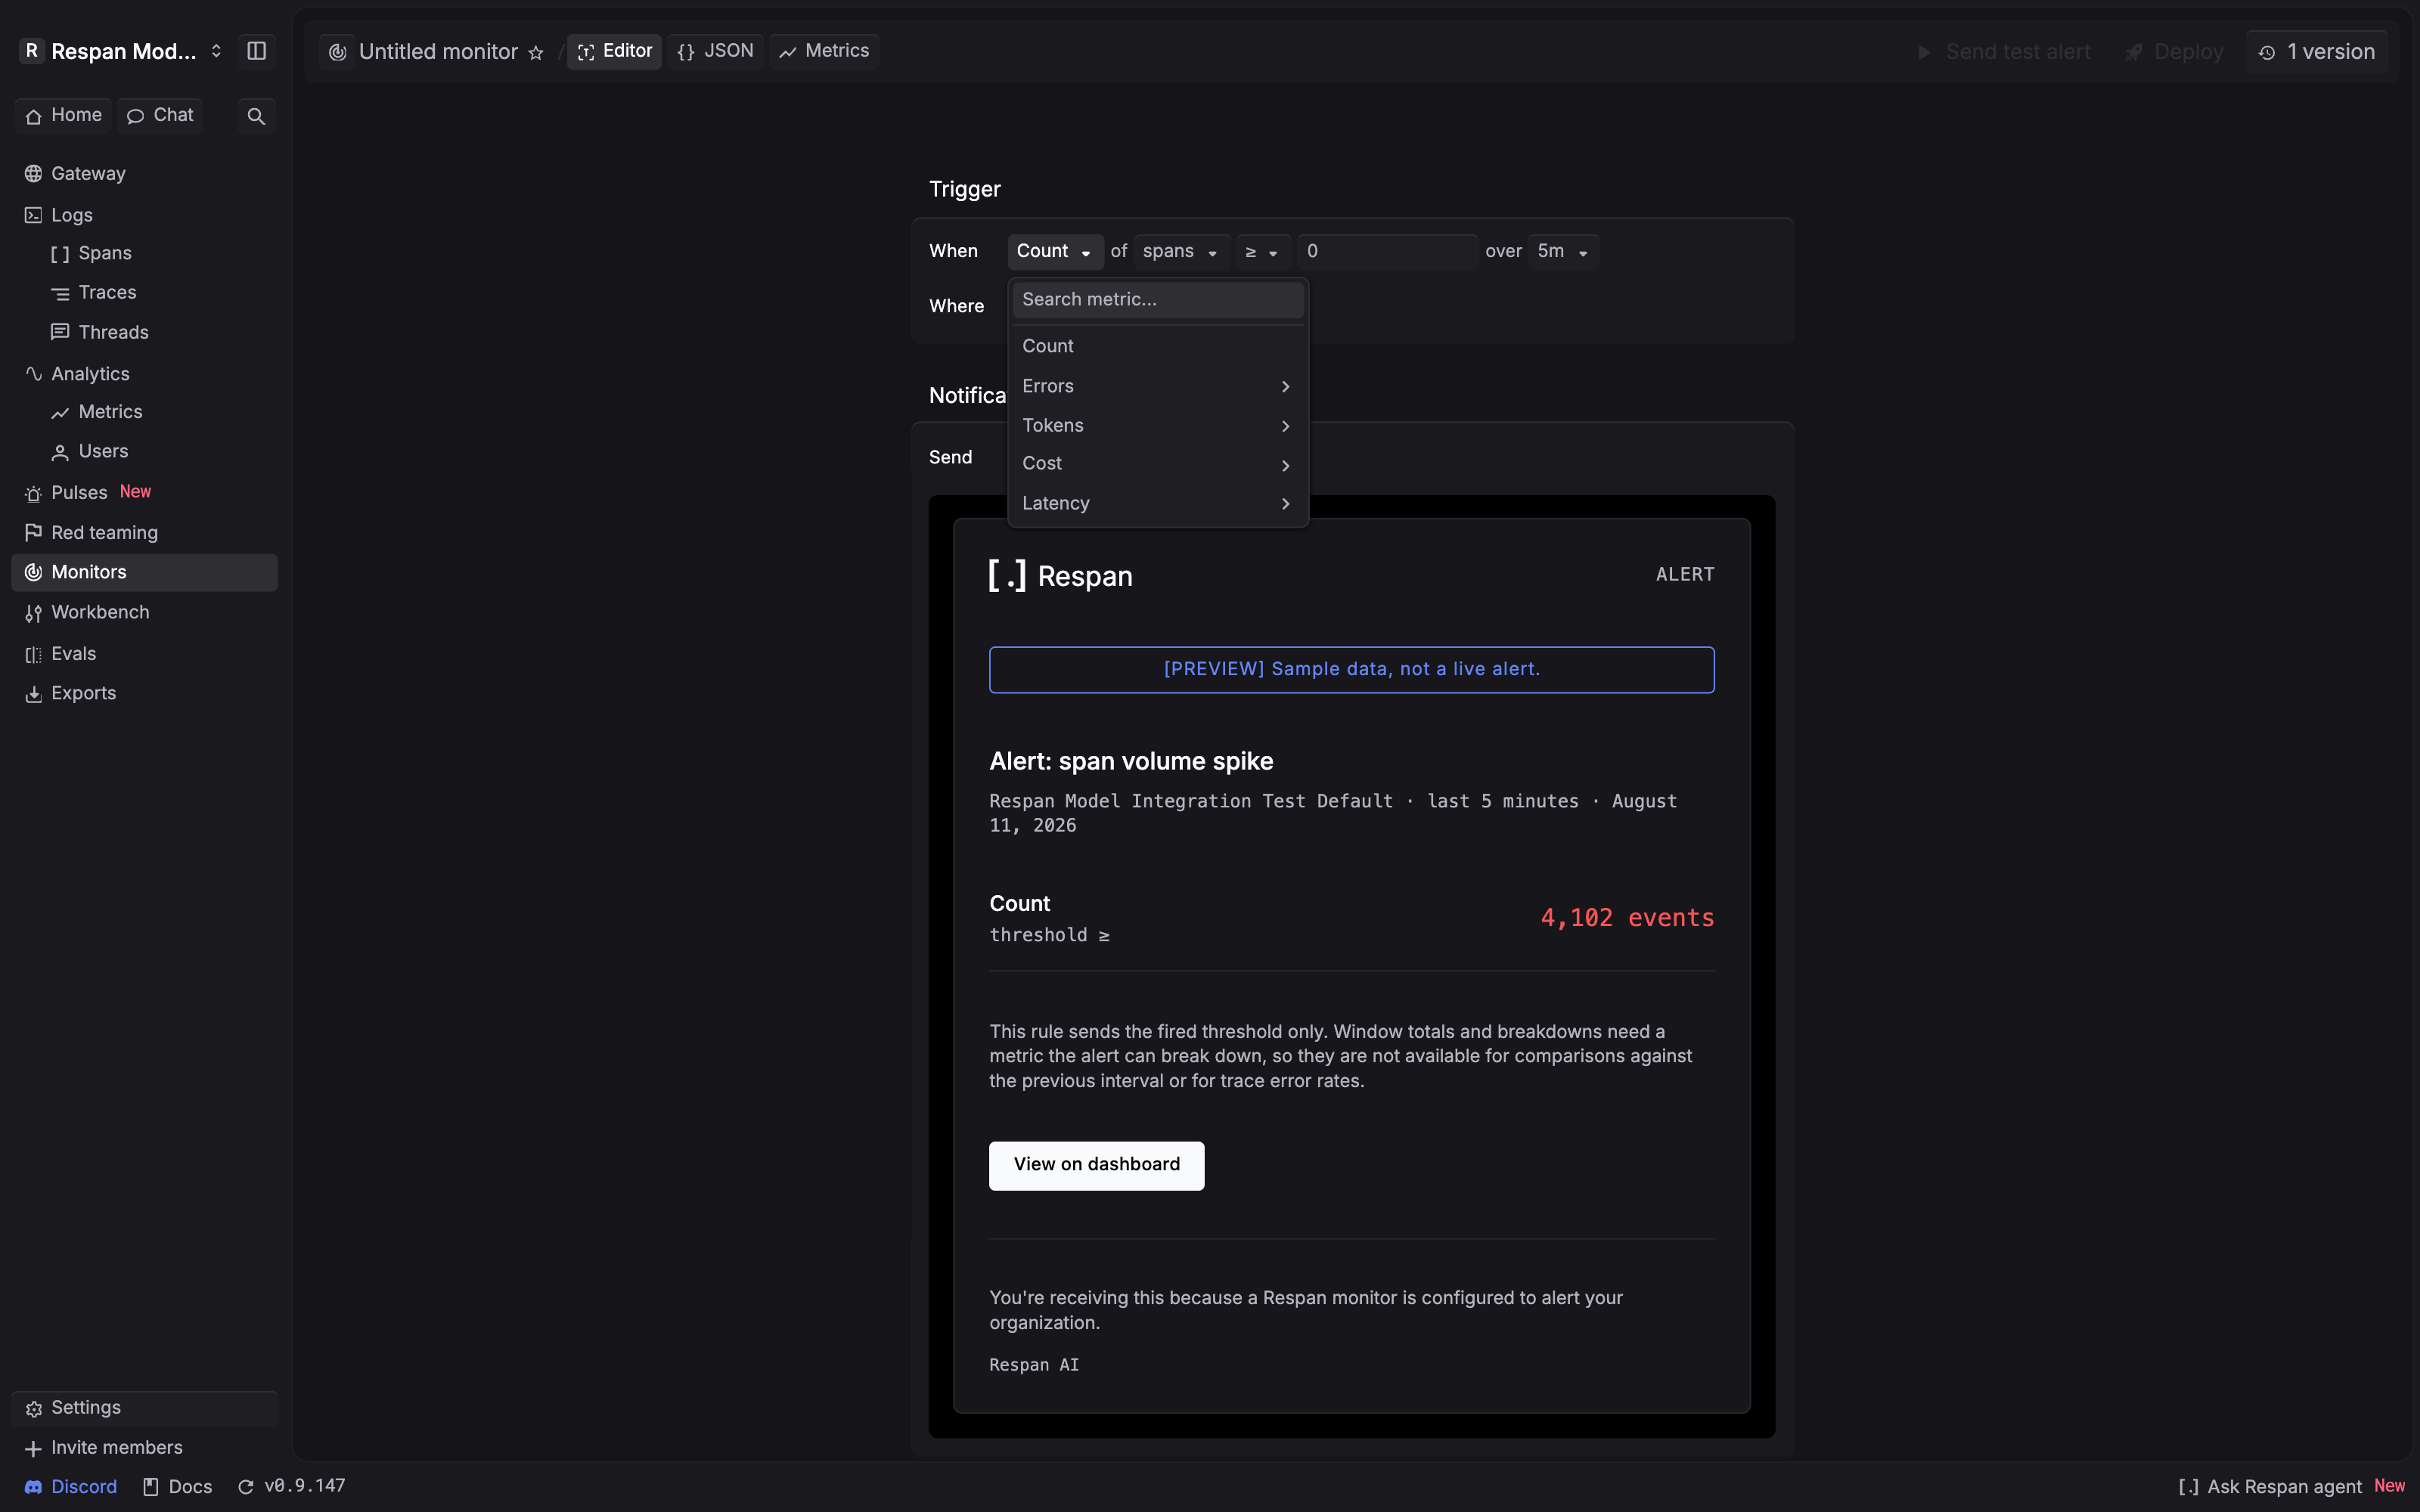The height and width of the screenshot is (1512, 2420).
Task: Open the ≥ operator dropdown
Action: pyautogui.click(x=1262, y=251)
